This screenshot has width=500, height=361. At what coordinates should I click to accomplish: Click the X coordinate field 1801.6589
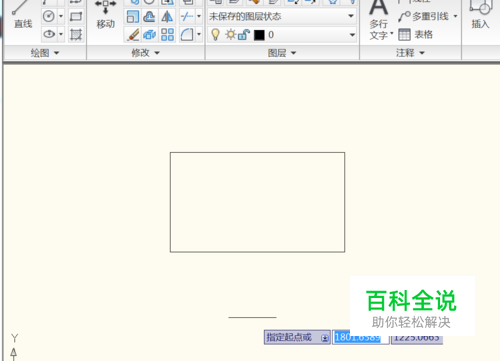click(360, 337)
